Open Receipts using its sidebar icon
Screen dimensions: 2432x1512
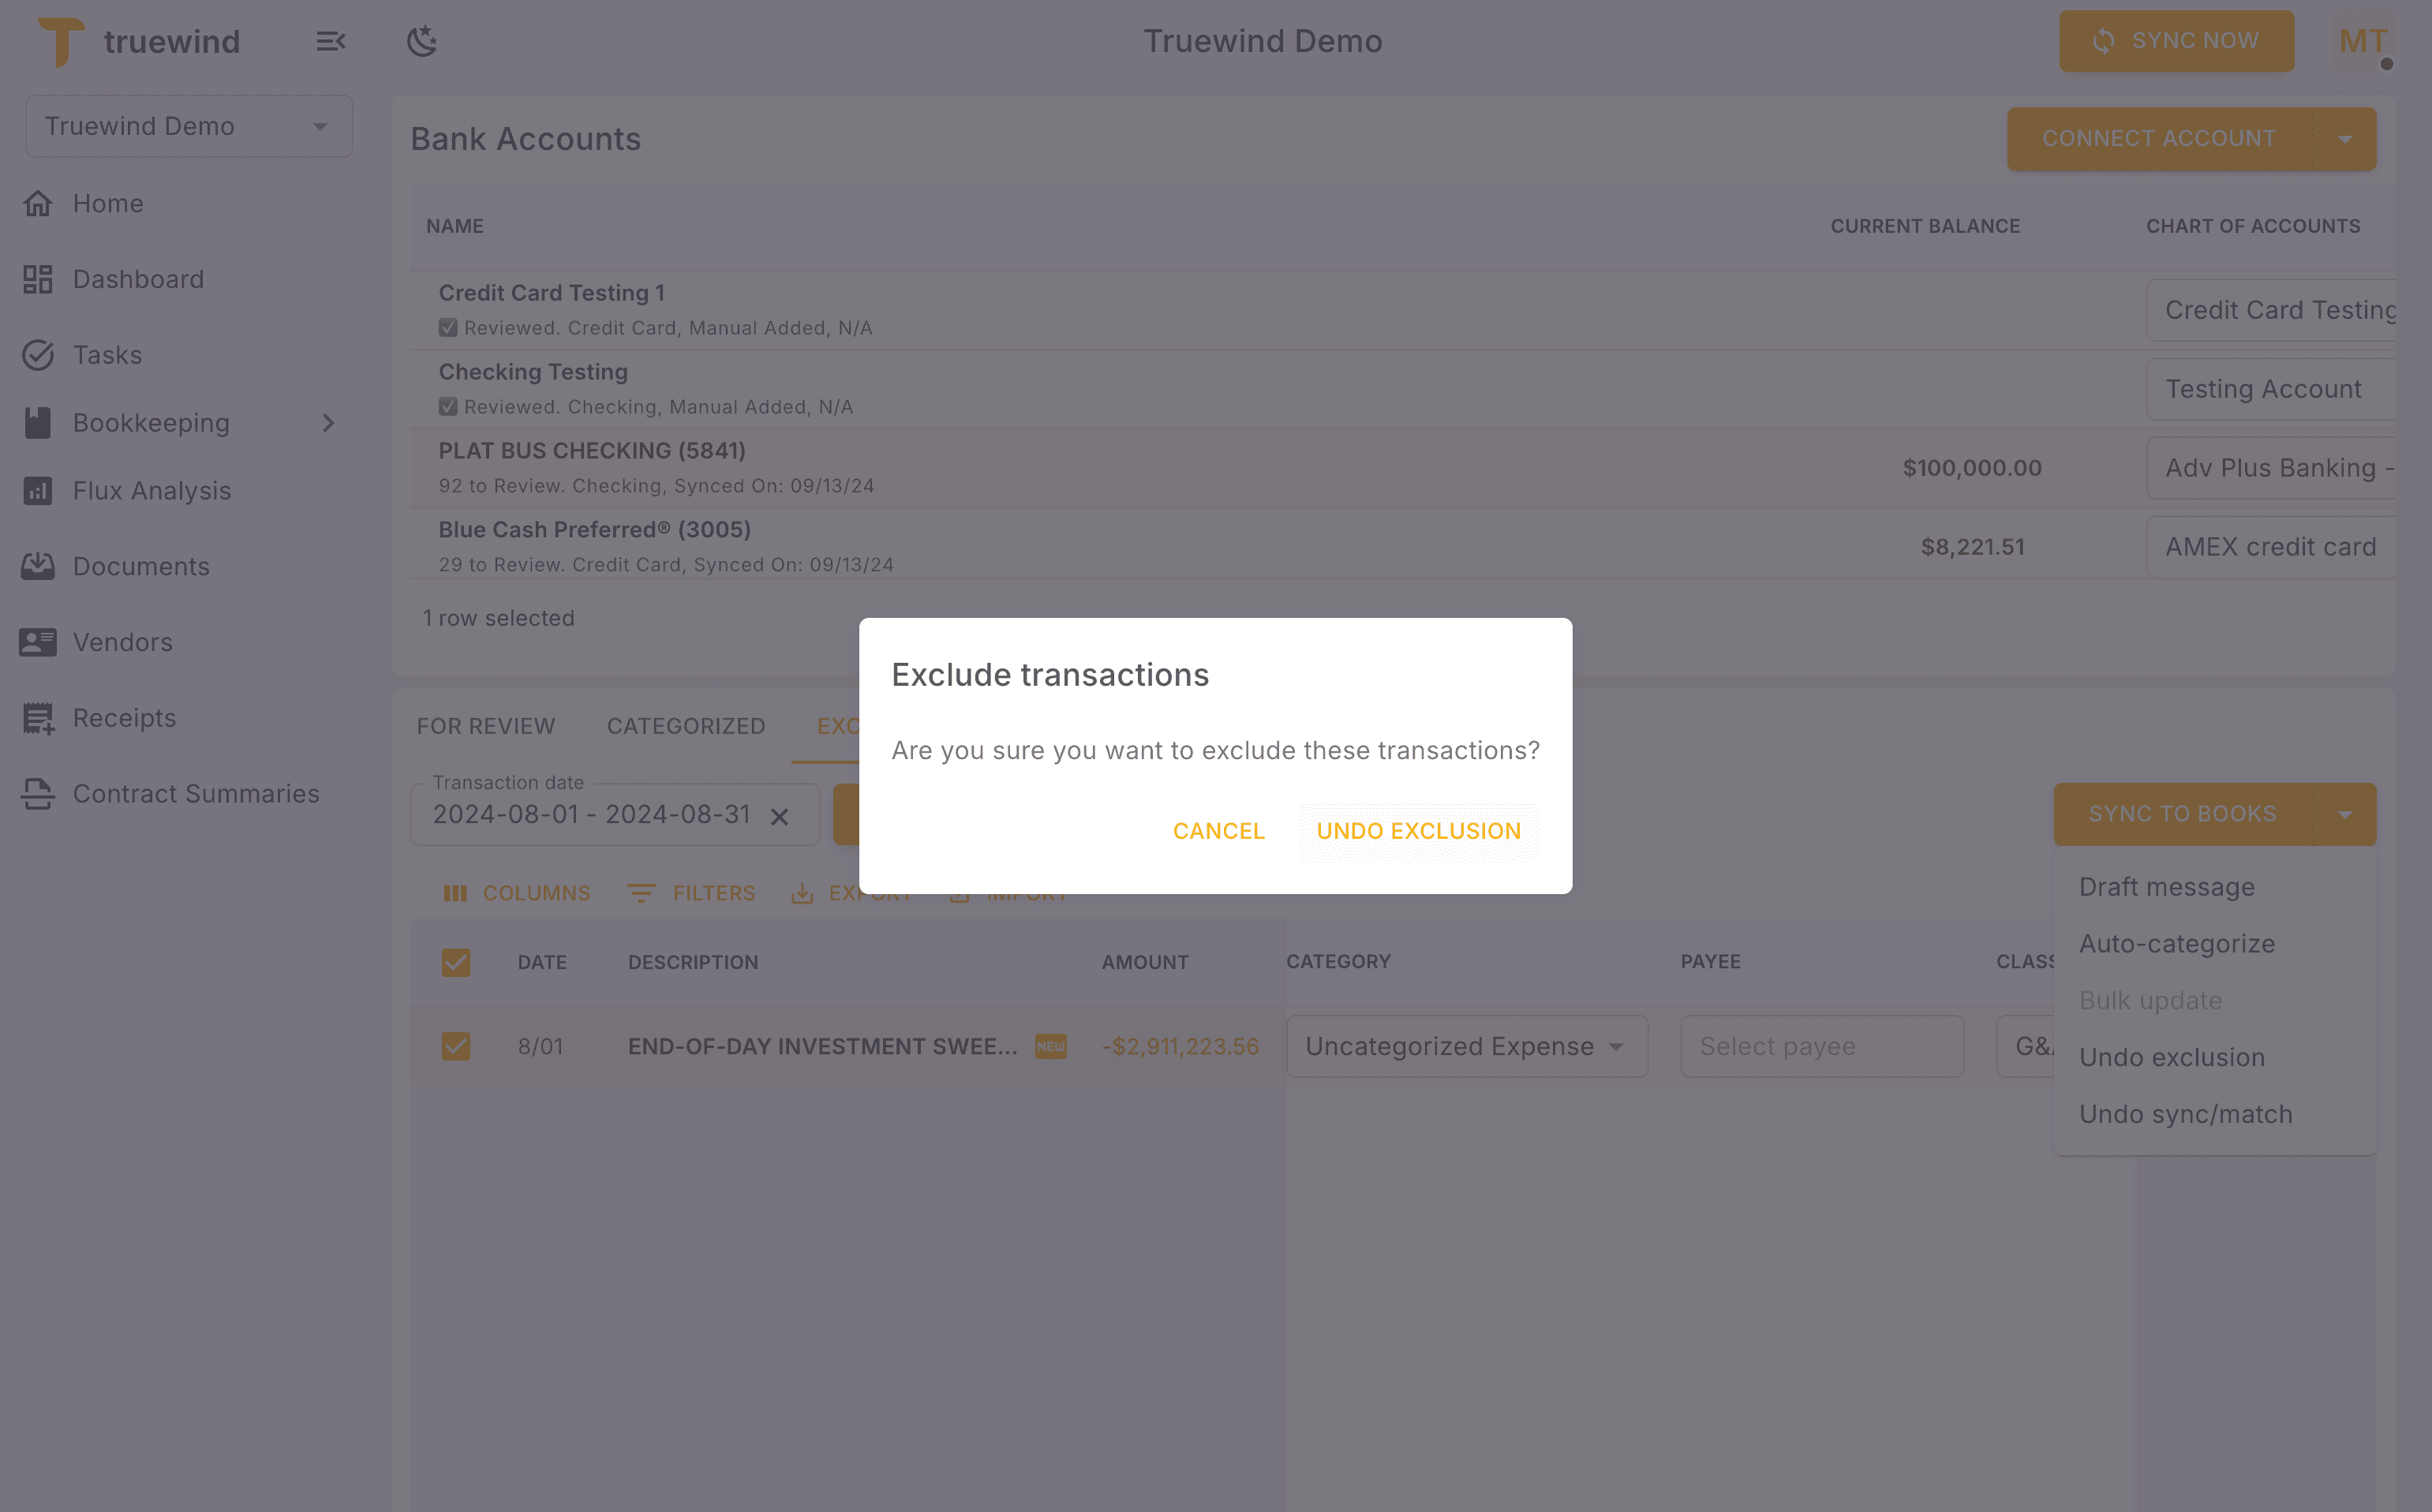click(38, 717)
